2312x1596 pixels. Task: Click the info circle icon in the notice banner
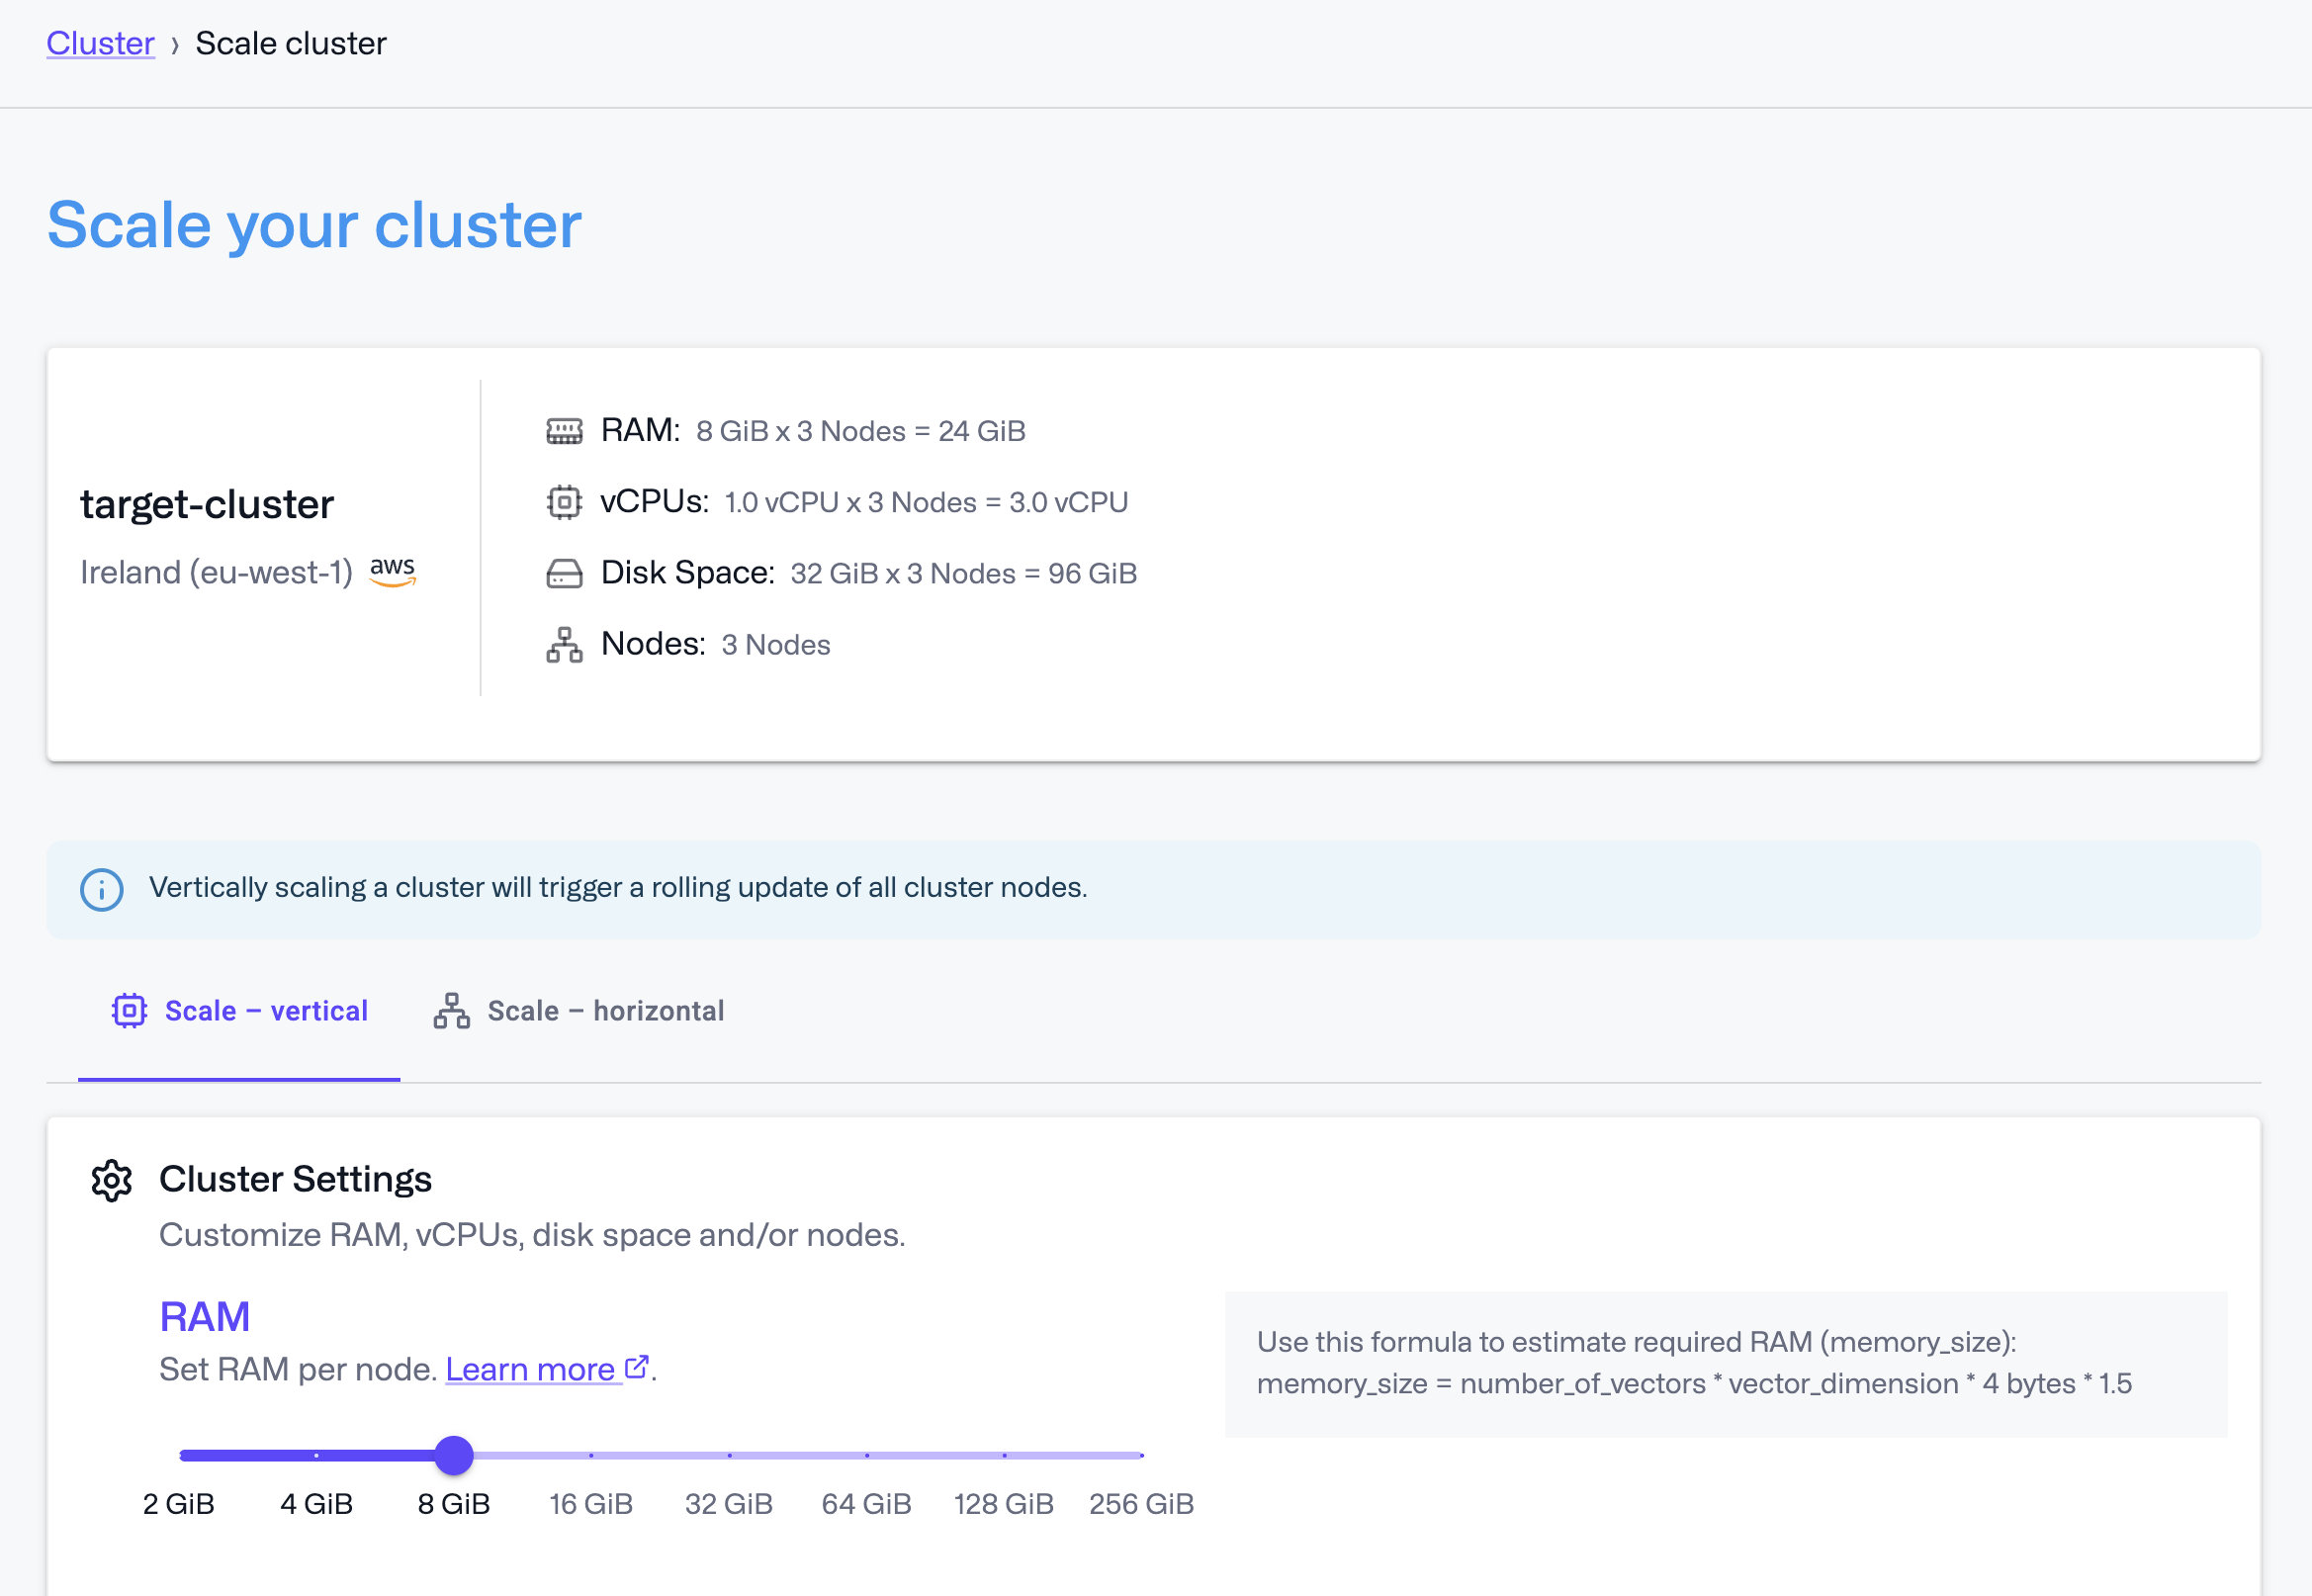pyautogui.click(x=101, y=888)
